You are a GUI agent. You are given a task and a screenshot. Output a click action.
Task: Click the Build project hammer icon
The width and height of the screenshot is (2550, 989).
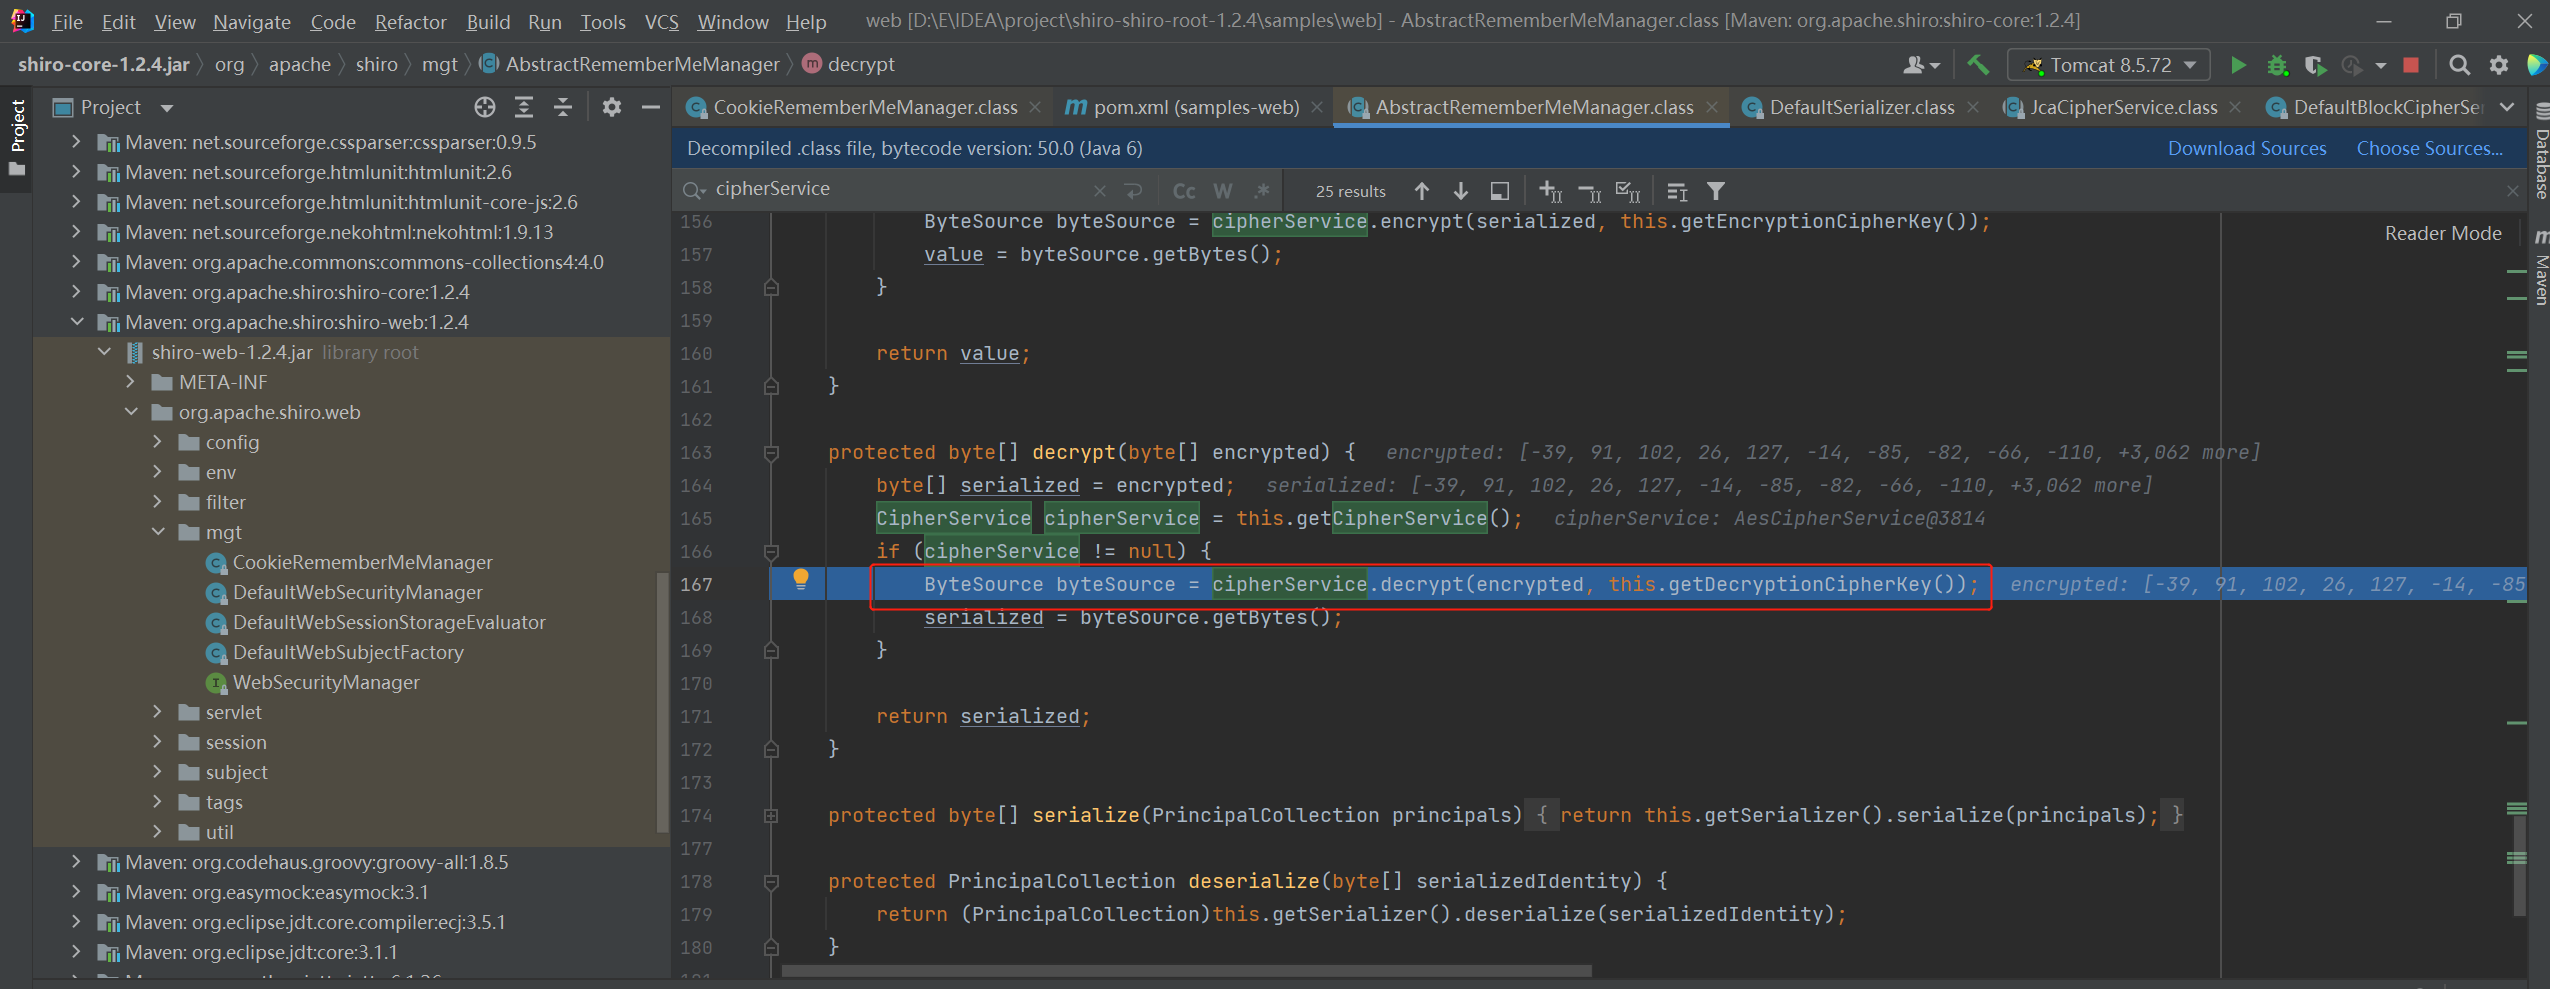point(1977,65)
